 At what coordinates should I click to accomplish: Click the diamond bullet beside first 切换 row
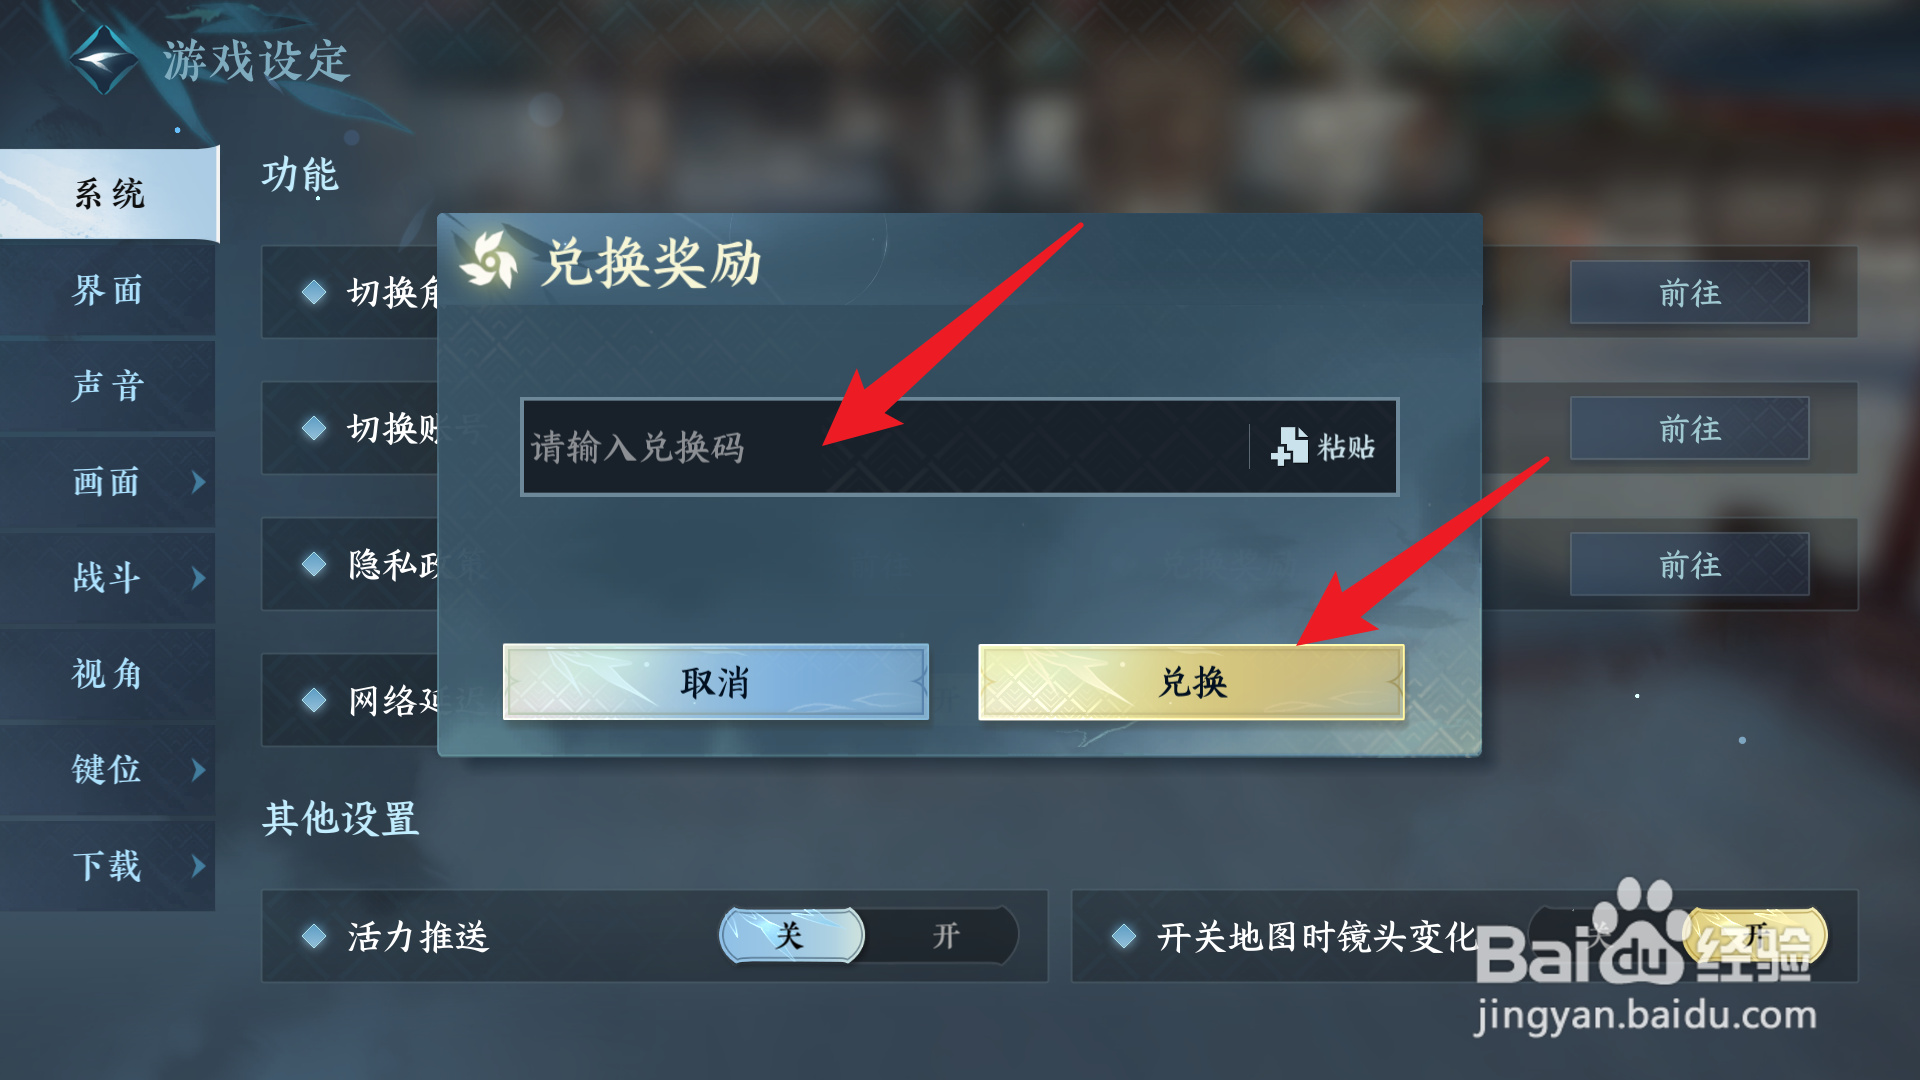click(x=314, y=292)
